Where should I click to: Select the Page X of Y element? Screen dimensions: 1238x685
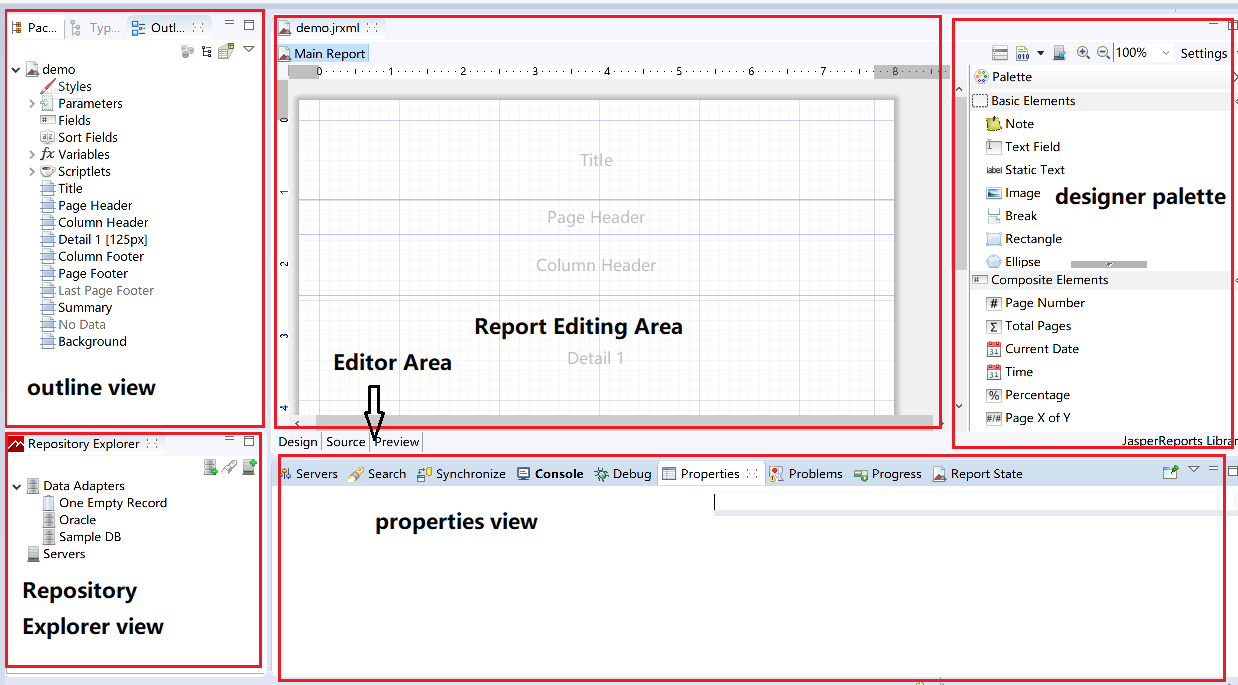pos(1027,418)
